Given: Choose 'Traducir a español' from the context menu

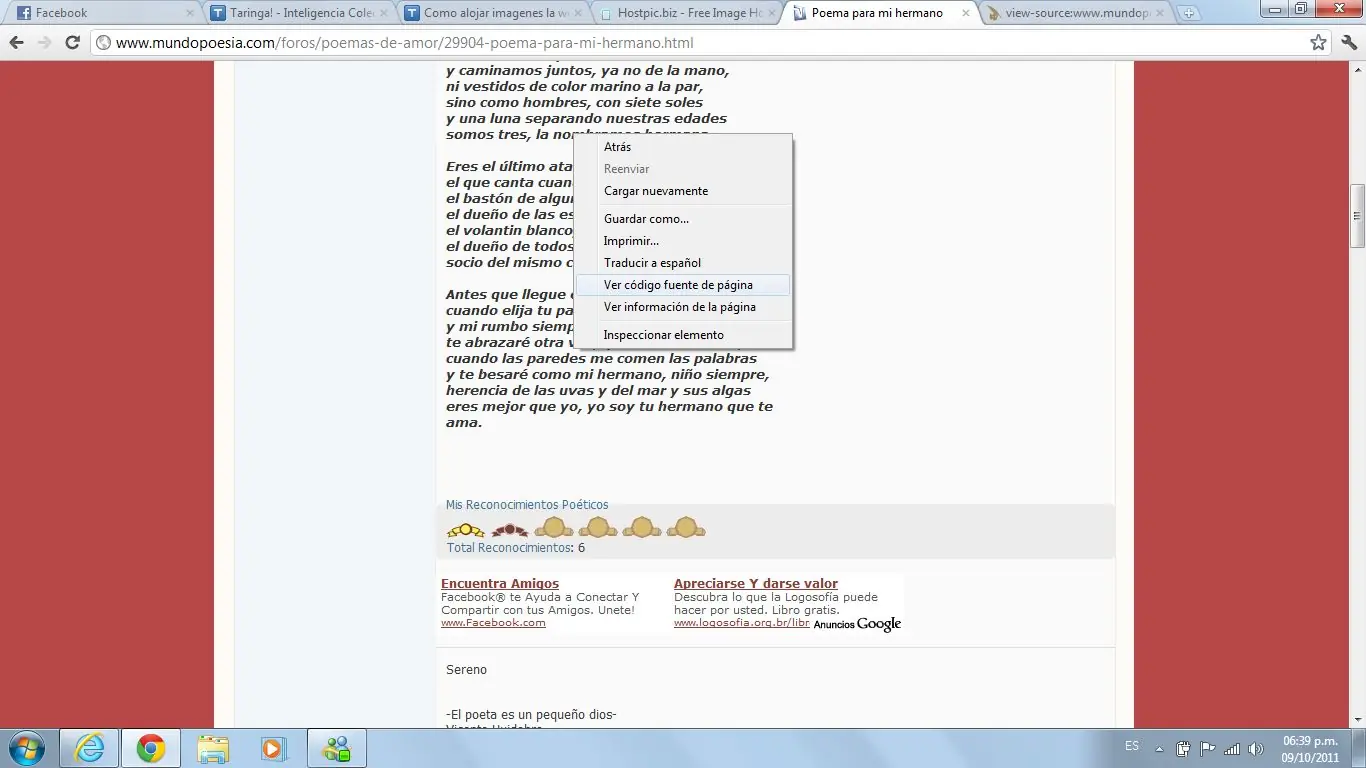Looking at the screenshot, I should click(x=683, y=263).
